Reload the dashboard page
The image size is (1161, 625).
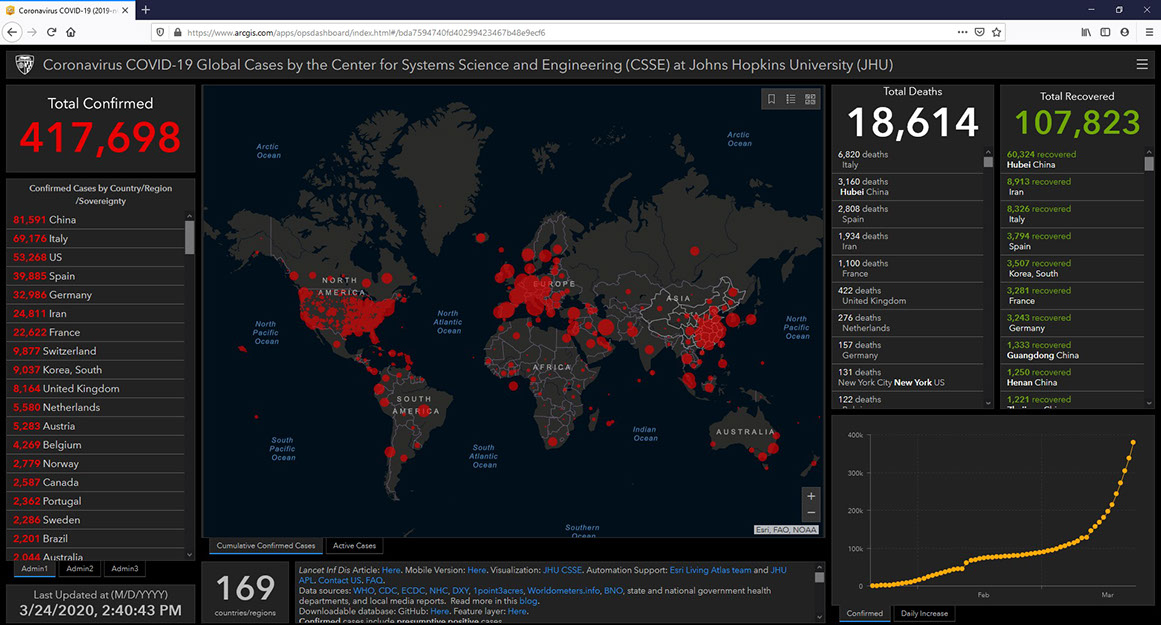point(51,32)
